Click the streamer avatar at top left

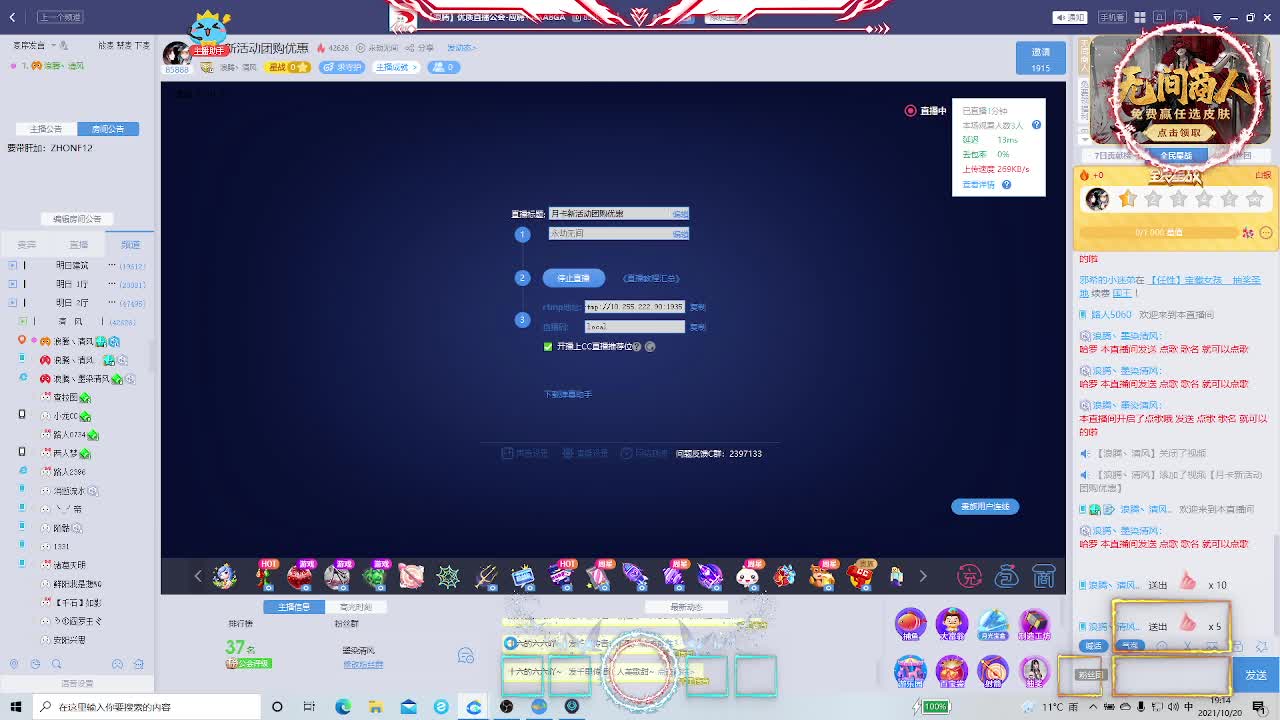(x=176, y=55)
